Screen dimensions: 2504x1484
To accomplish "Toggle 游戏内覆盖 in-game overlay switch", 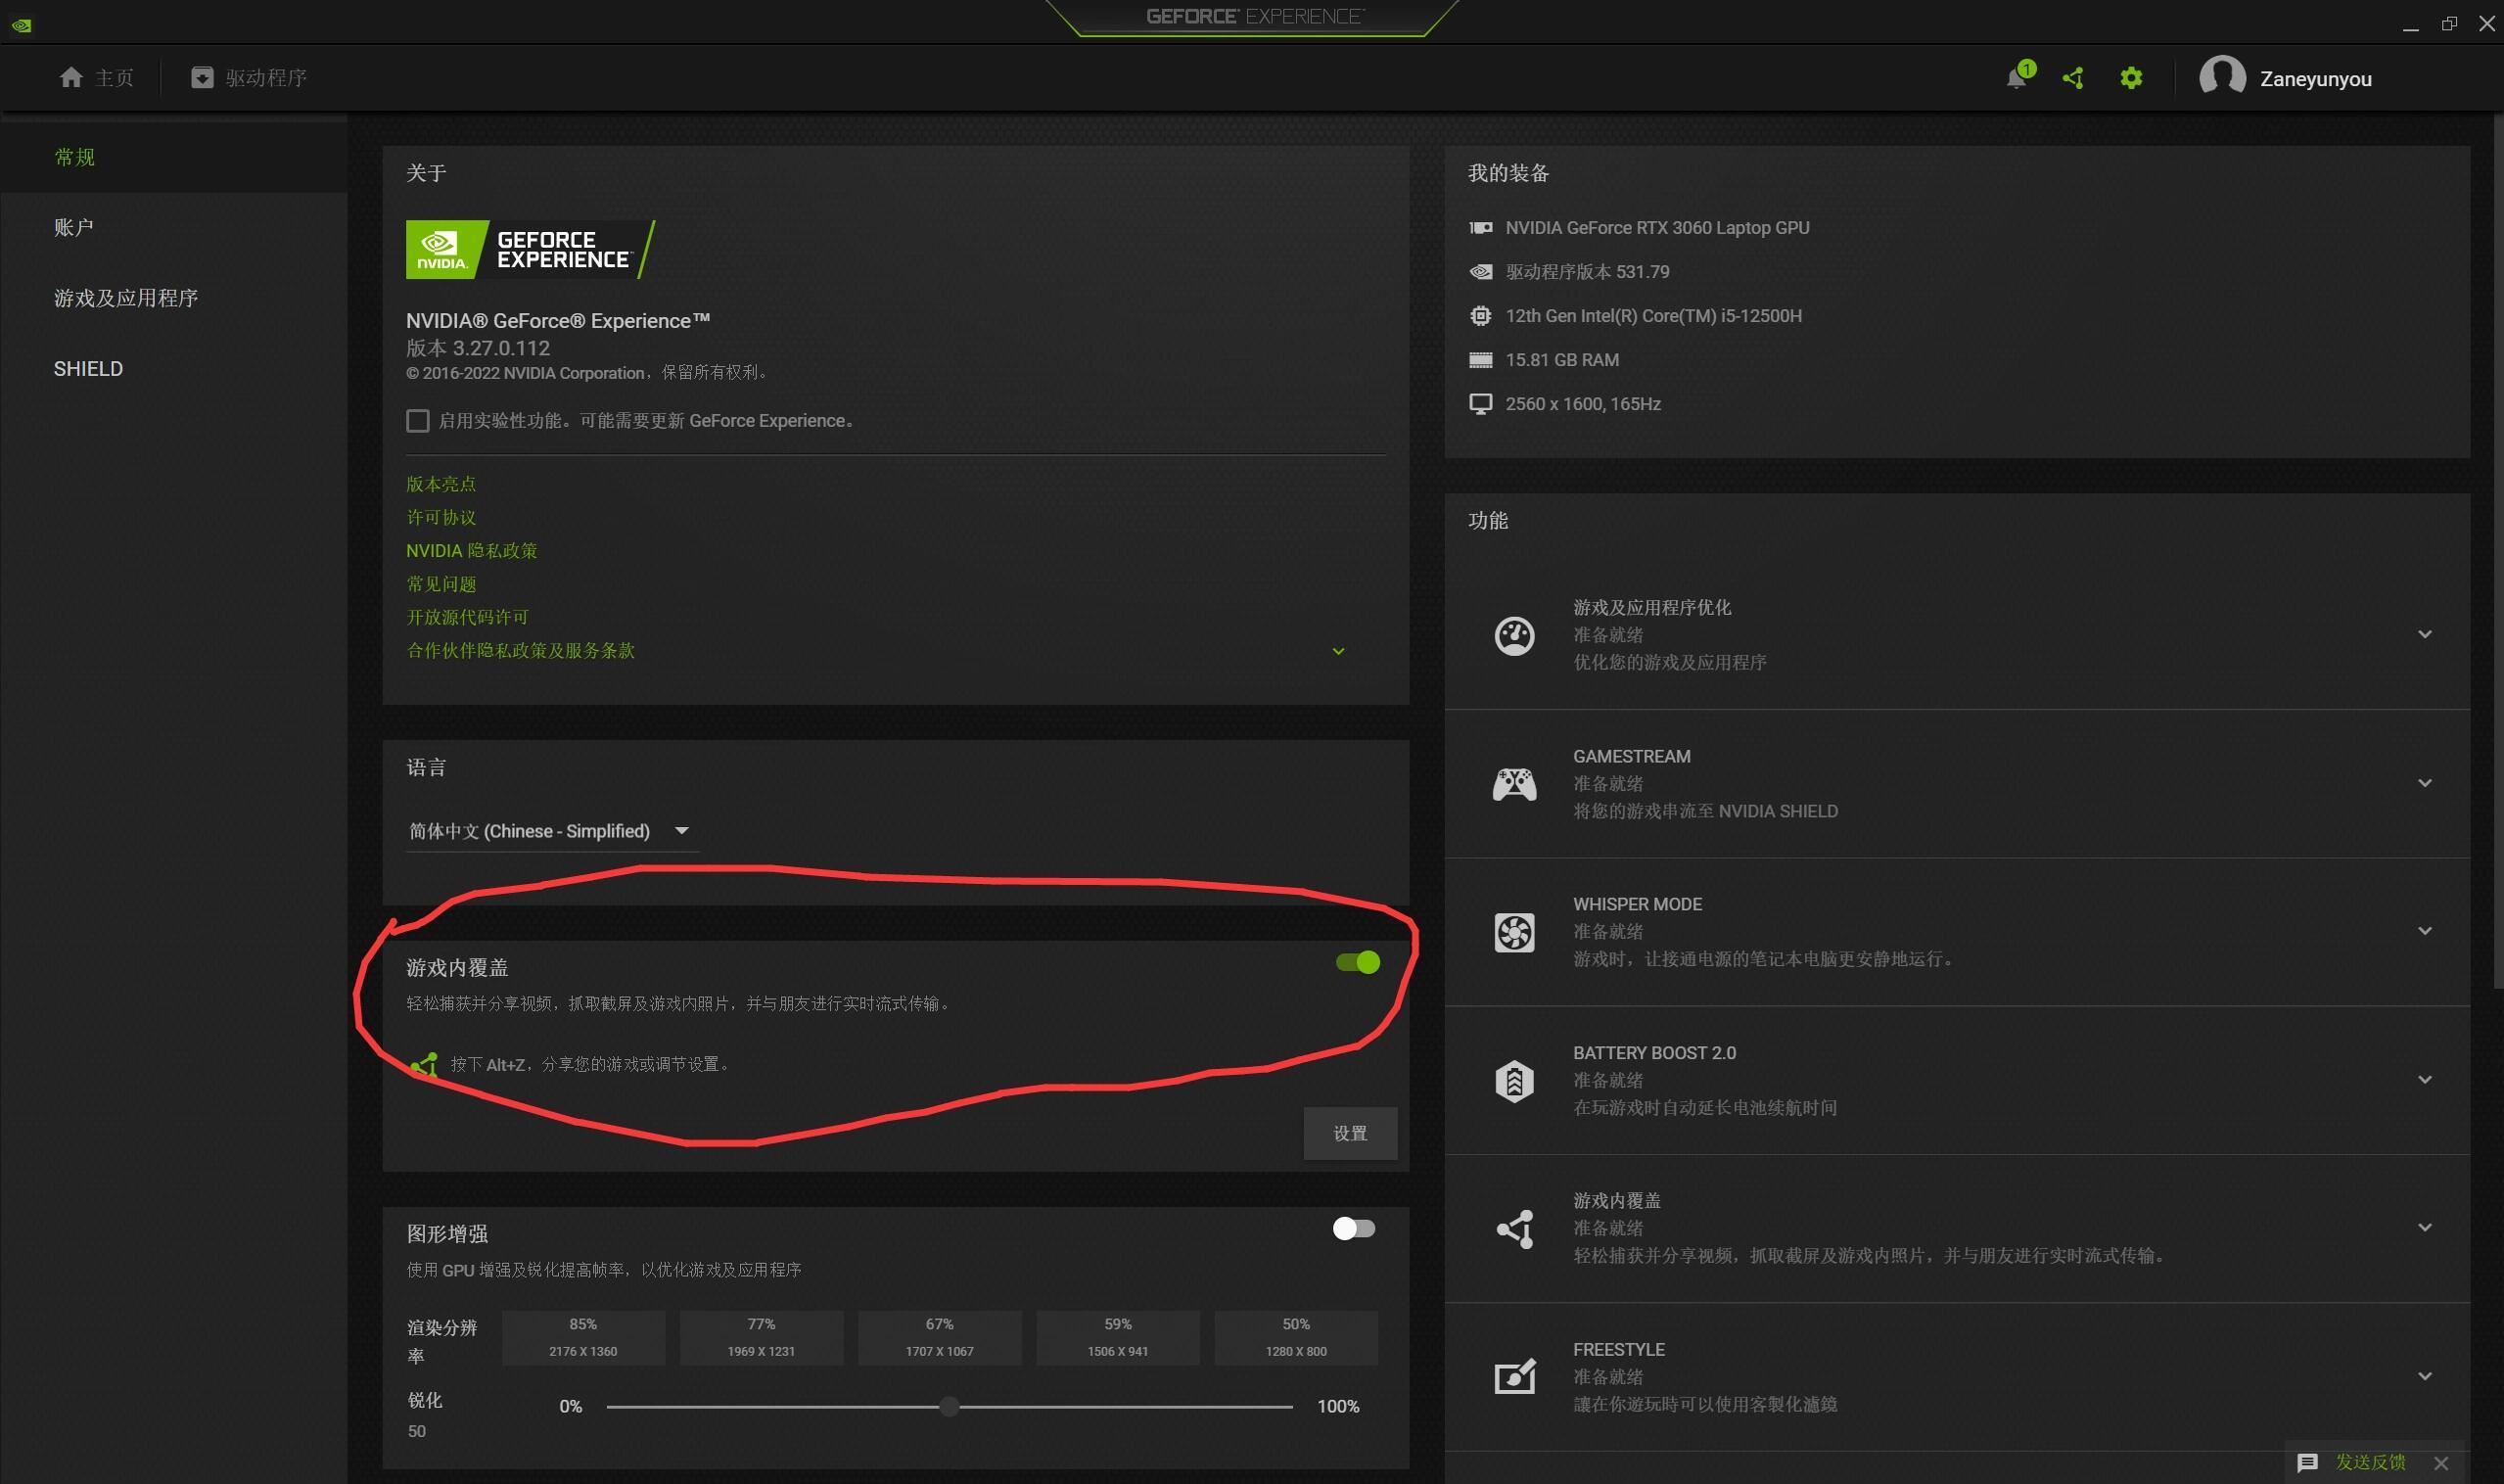I will tap(1357, 962).
